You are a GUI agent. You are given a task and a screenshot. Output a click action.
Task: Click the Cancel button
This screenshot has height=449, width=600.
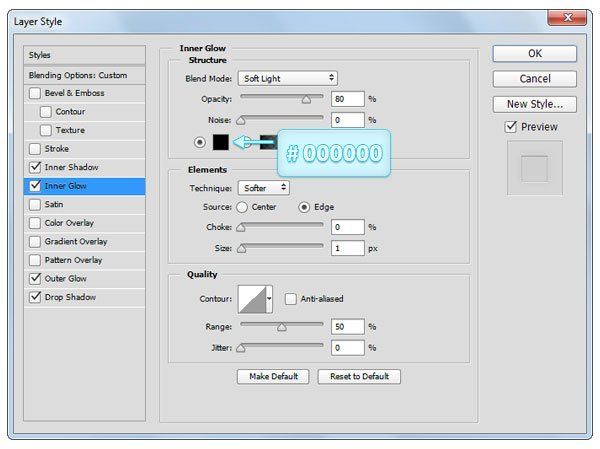535,79
